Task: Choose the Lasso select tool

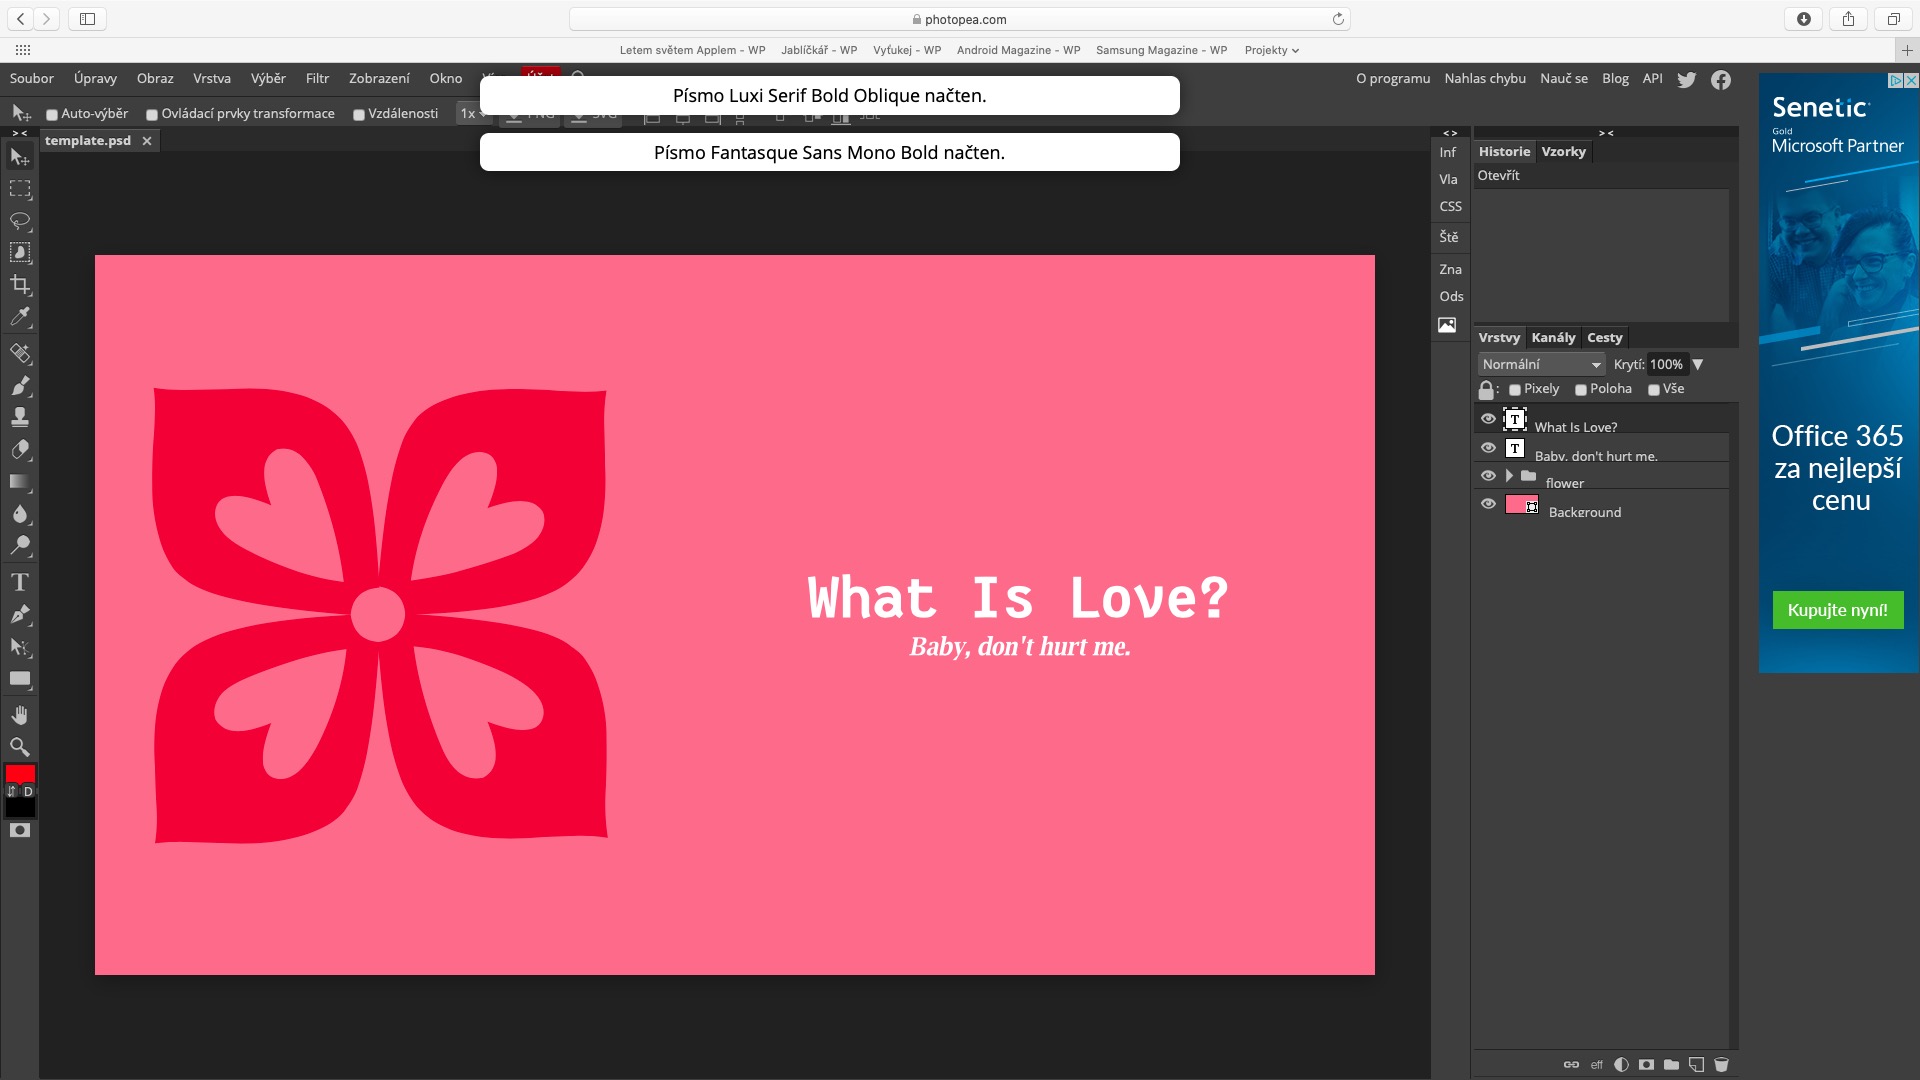Action: 20,221
